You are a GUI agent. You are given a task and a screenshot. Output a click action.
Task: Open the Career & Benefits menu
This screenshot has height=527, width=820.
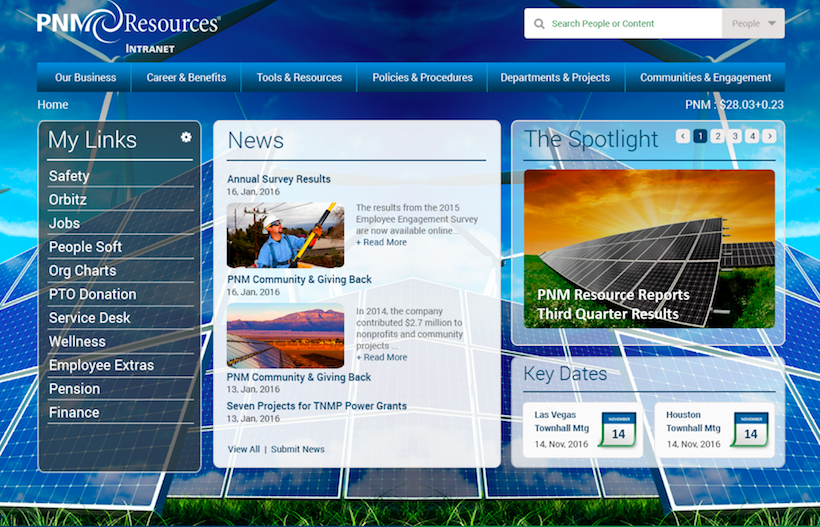coord(186,77)
